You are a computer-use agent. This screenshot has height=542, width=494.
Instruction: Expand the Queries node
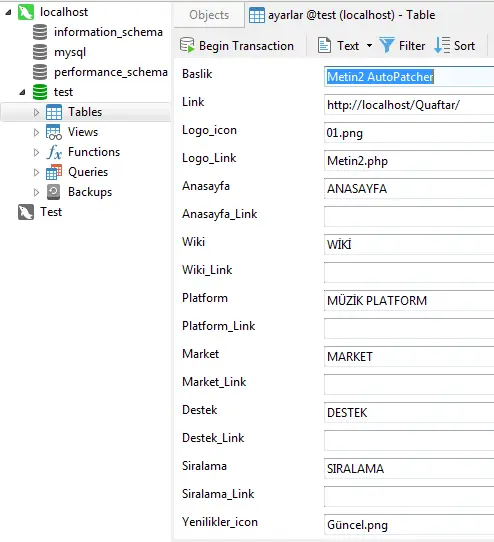click(36, 172)
